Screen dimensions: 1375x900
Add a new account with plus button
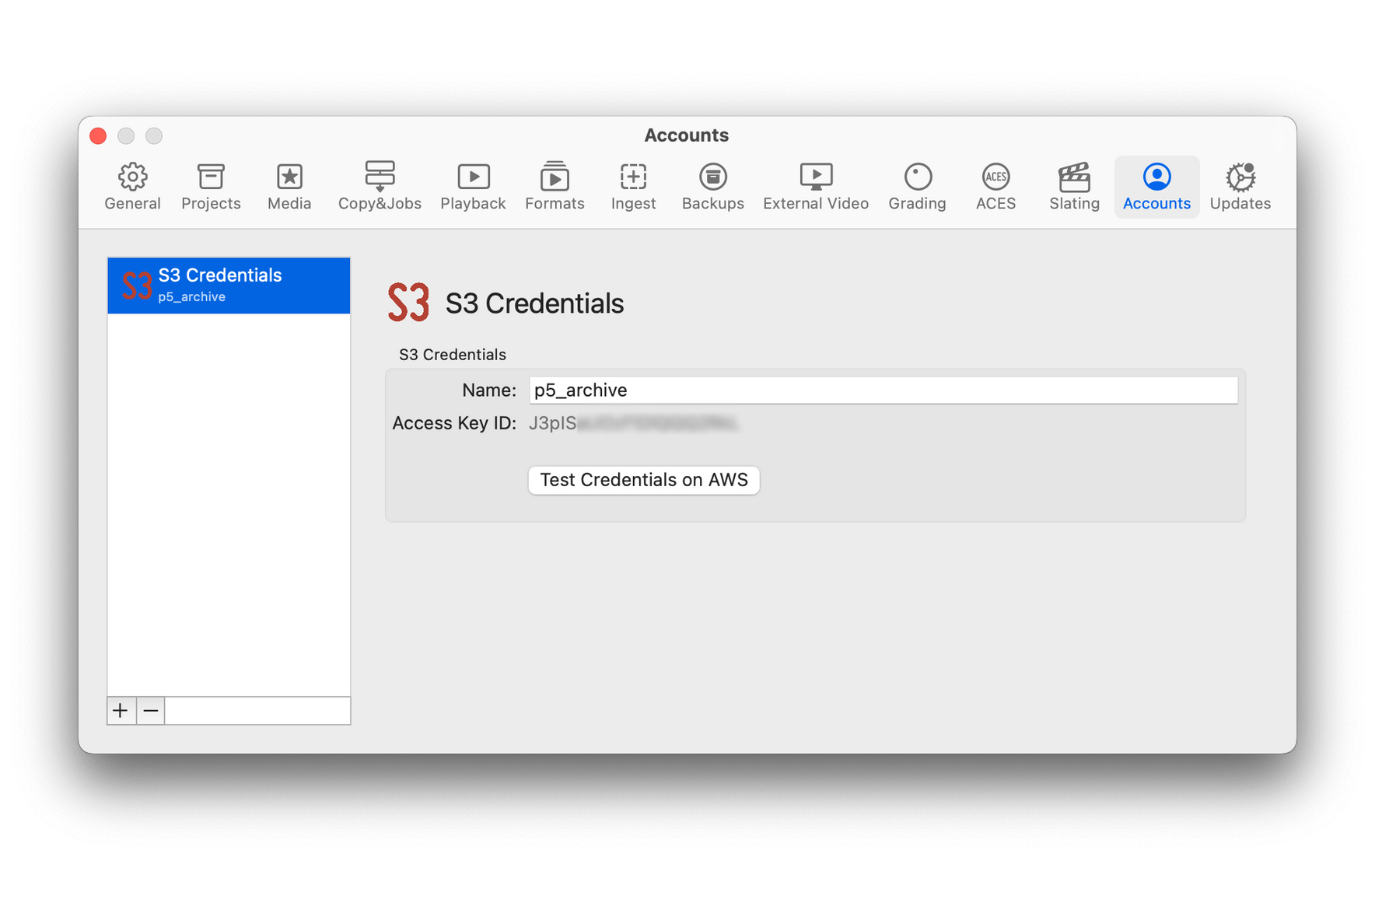click(x=121, y=711)
